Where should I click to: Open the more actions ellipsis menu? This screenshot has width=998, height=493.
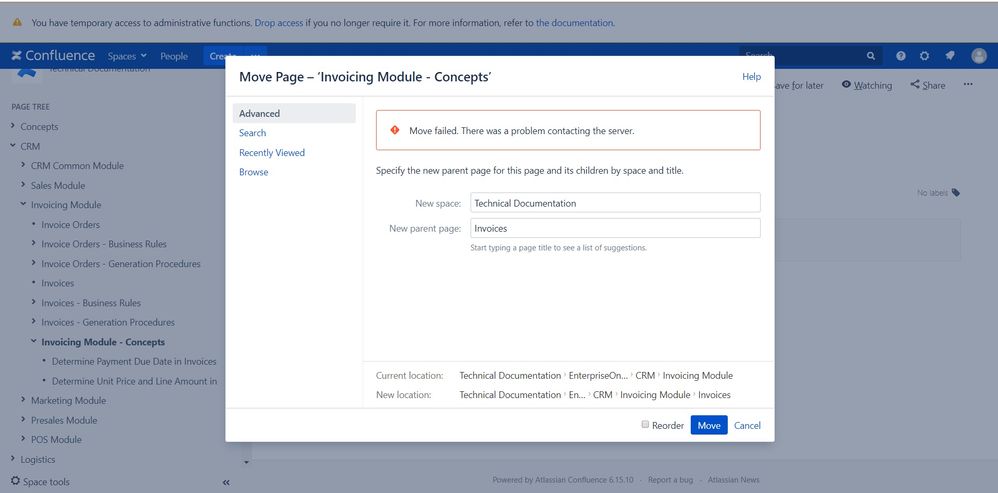(968, 84)
